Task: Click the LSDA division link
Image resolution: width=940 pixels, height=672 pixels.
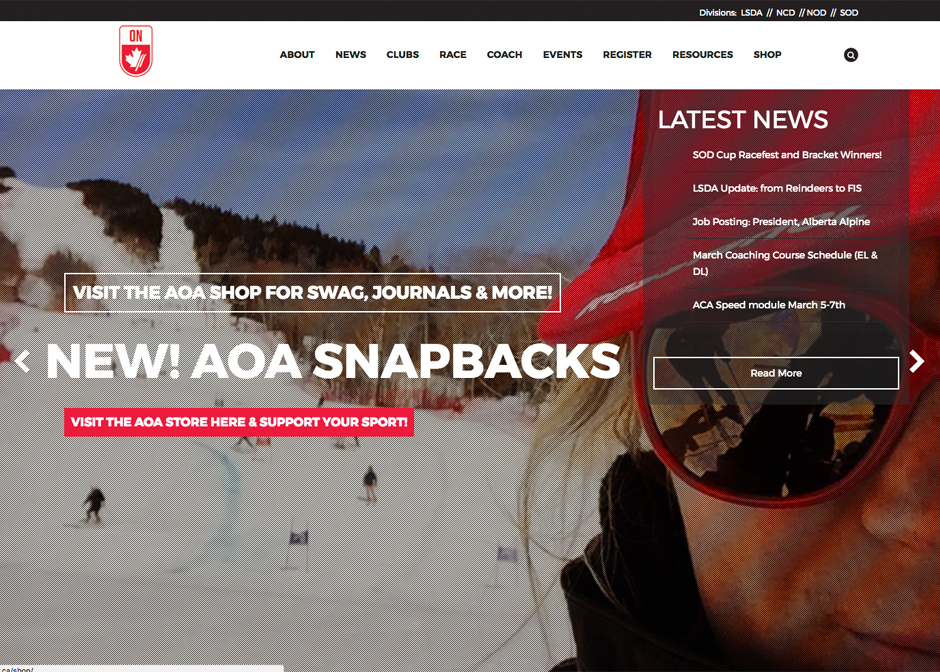Action: point(751,13)
